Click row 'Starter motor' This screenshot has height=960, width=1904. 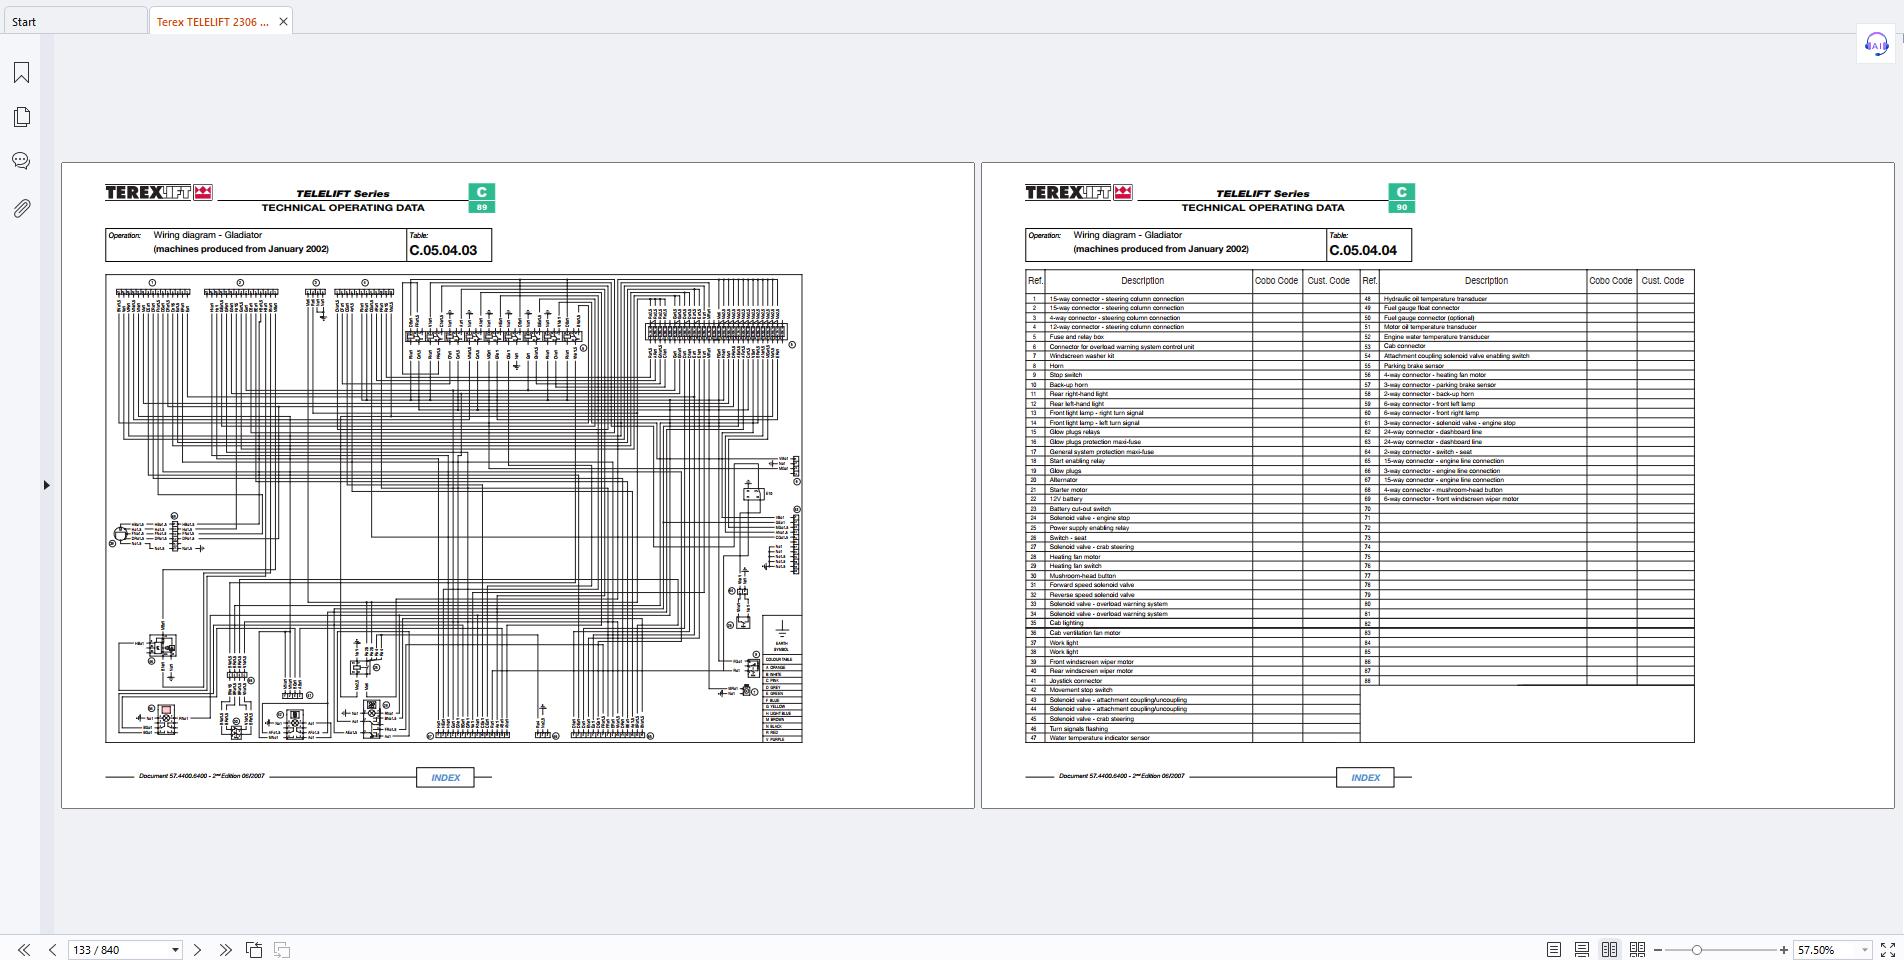point(1192,490)
